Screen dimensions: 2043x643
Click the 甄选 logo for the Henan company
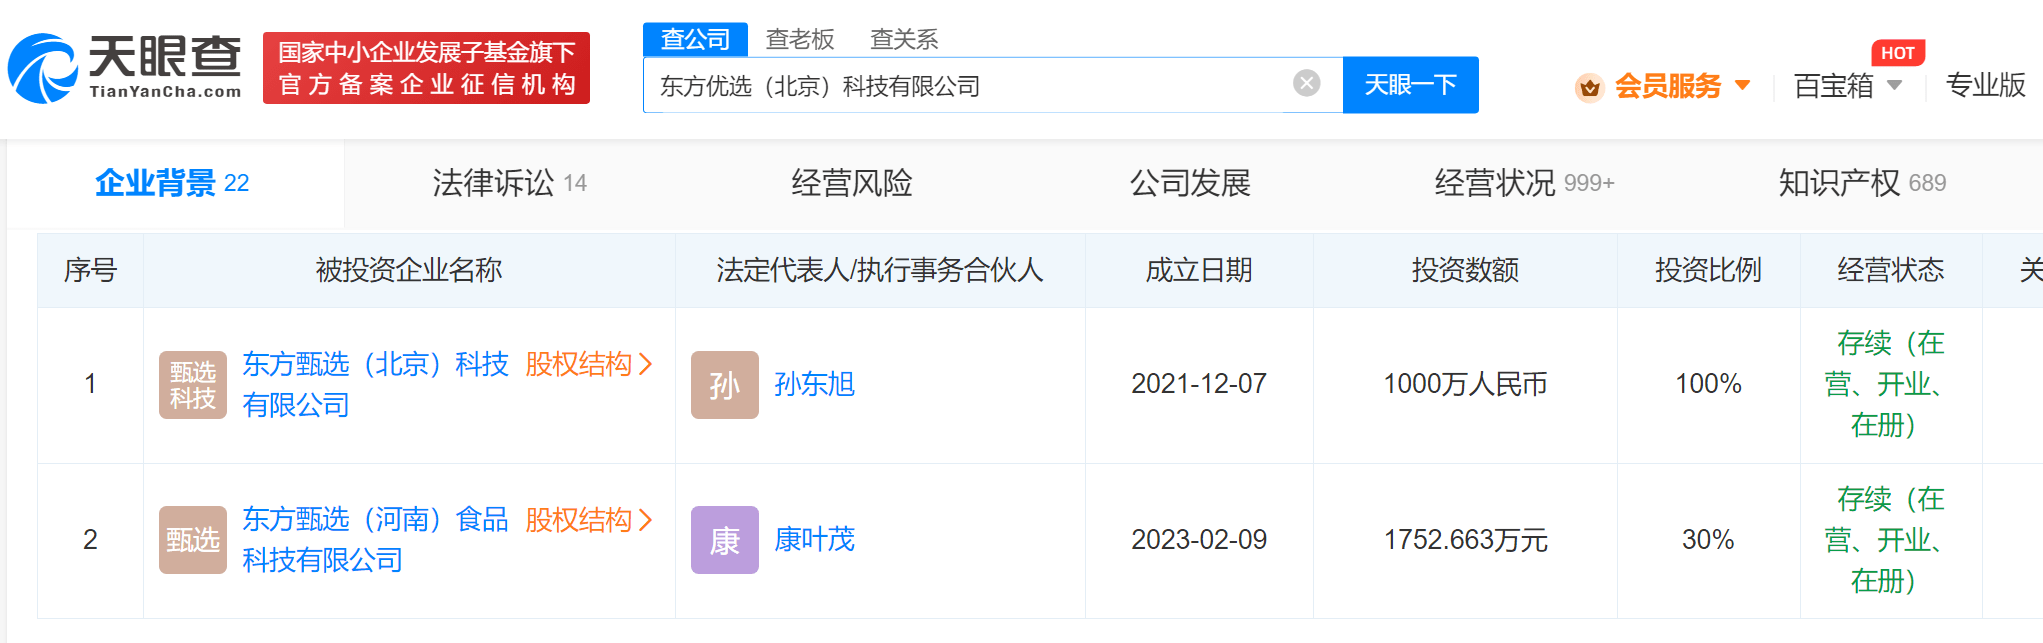(x=193, y=540)
